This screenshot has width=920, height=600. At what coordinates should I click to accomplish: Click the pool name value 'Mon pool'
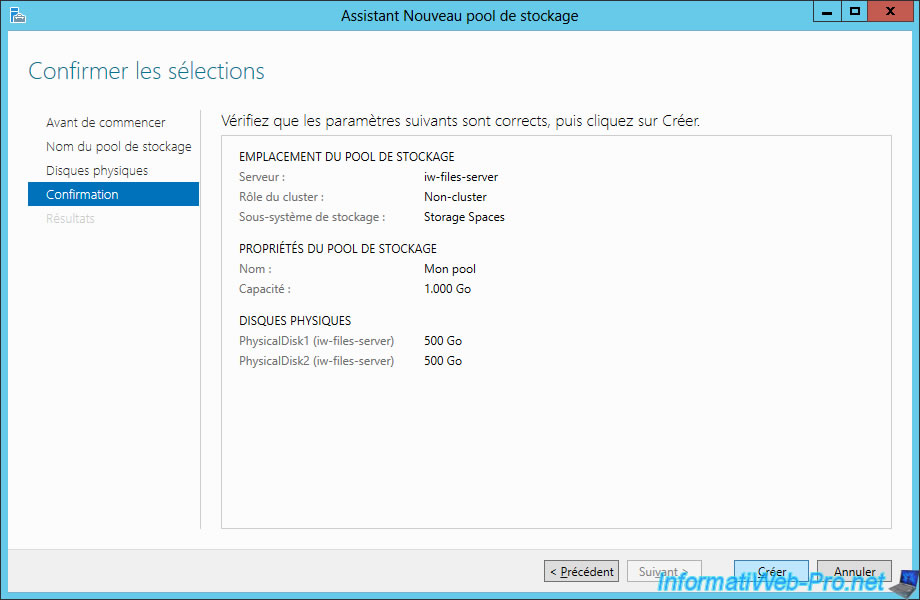pyautogui.click(x=450, y=269)
